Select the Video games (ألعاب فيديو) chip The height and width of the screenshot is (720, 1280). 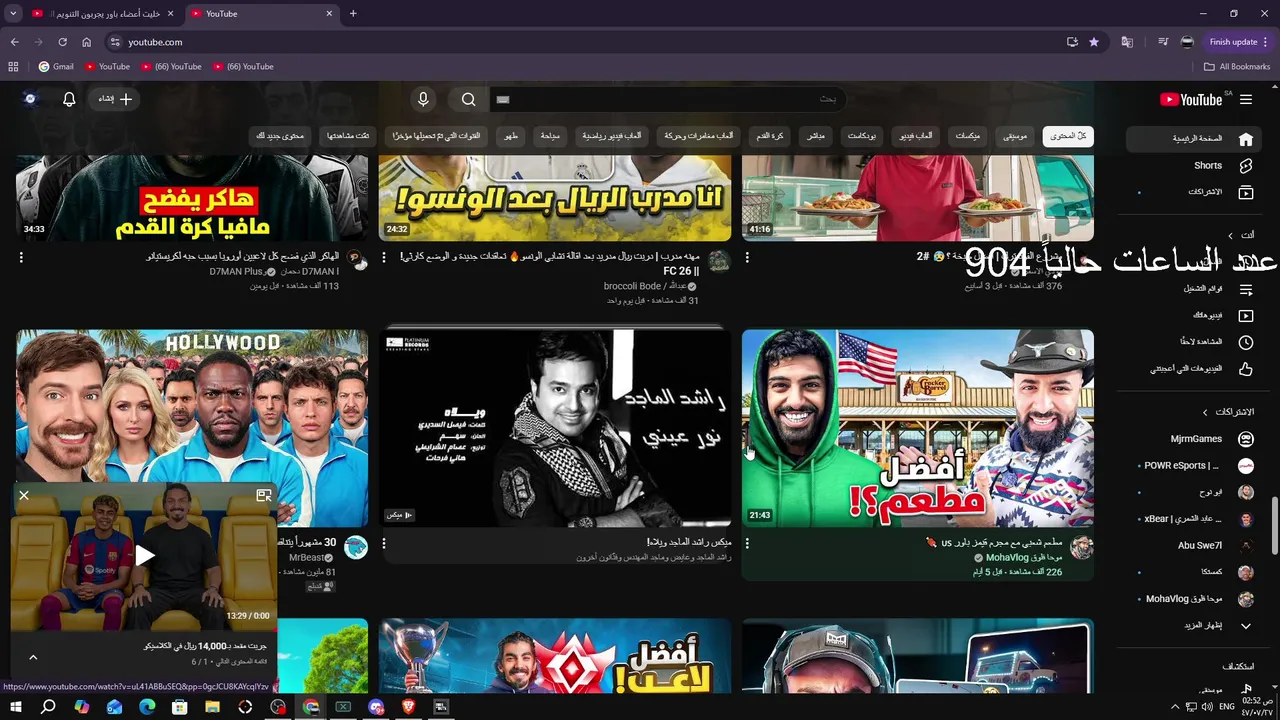pyautogui.click(x=917, y=136)
